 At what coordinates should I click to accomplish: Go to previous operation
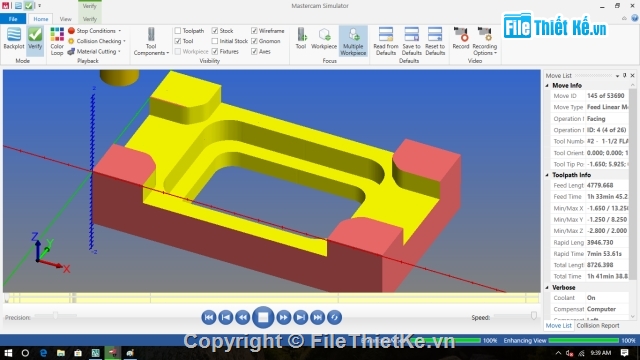coord(226,317)
